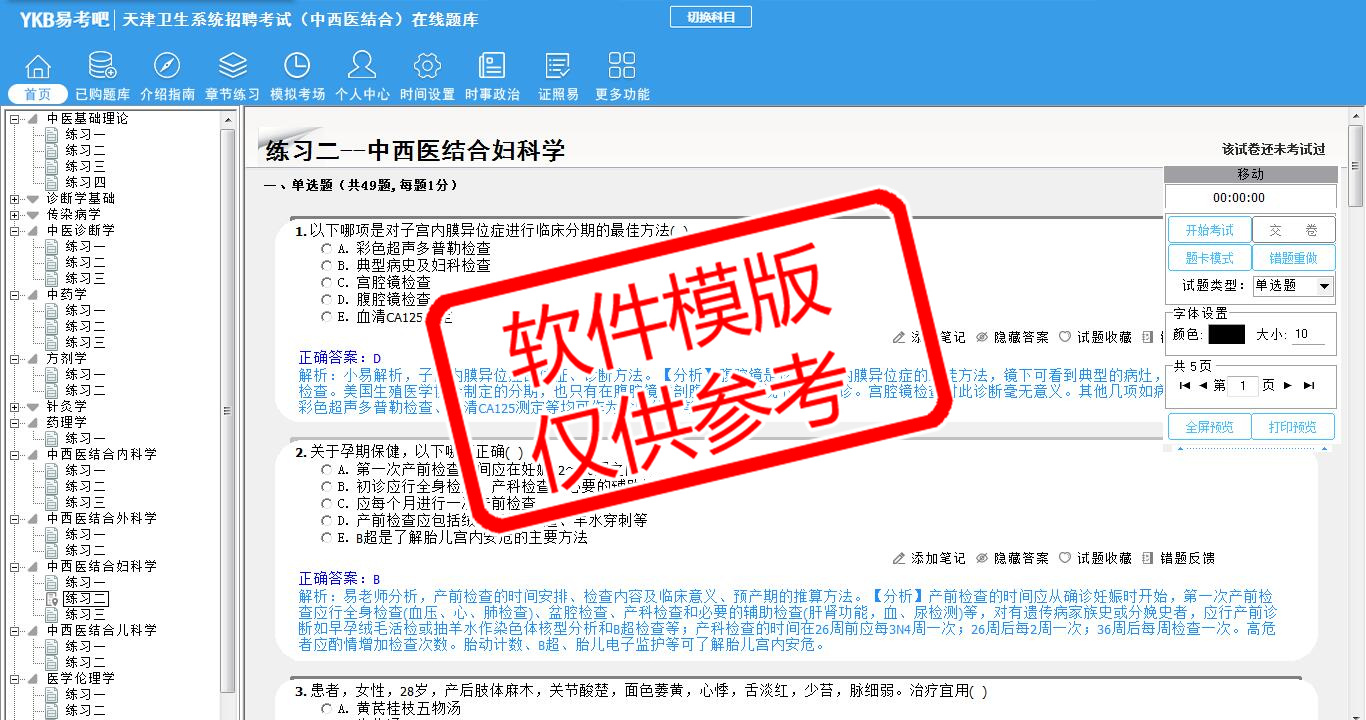This screenshot has width=1366, height=720.
Task: Expand the 诊断学基础 tree node
Action: pyautogui.click(x=15, y=198)
